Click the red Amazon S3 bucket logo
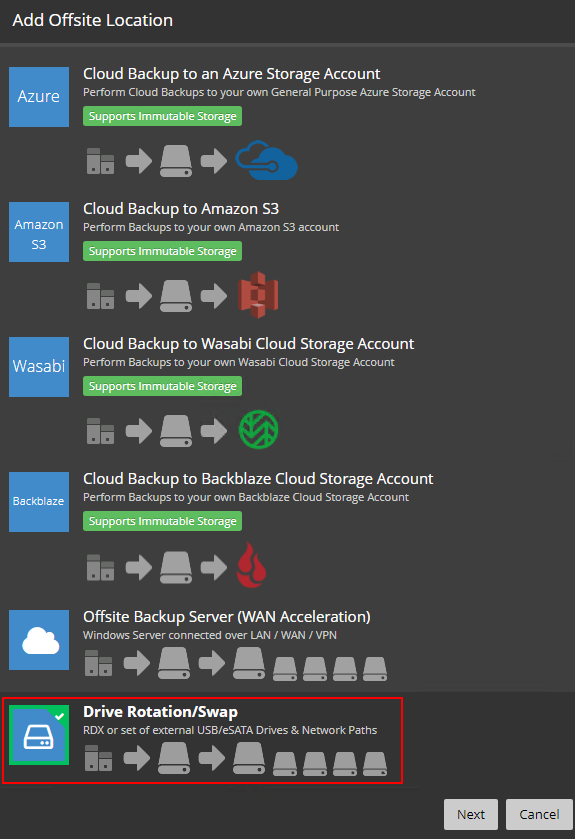 (x=258, y=295)
